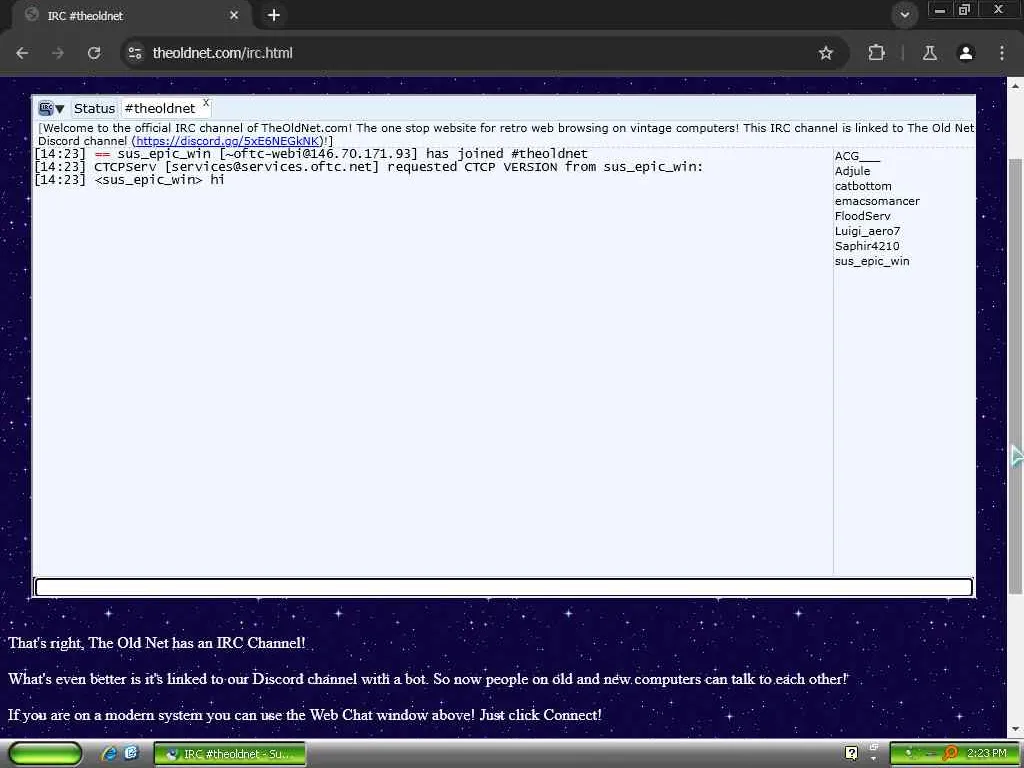The width and height of the screenshot is (1024, 768).
Task: Bookmark this page with the star icon
Action: [826, 53]
